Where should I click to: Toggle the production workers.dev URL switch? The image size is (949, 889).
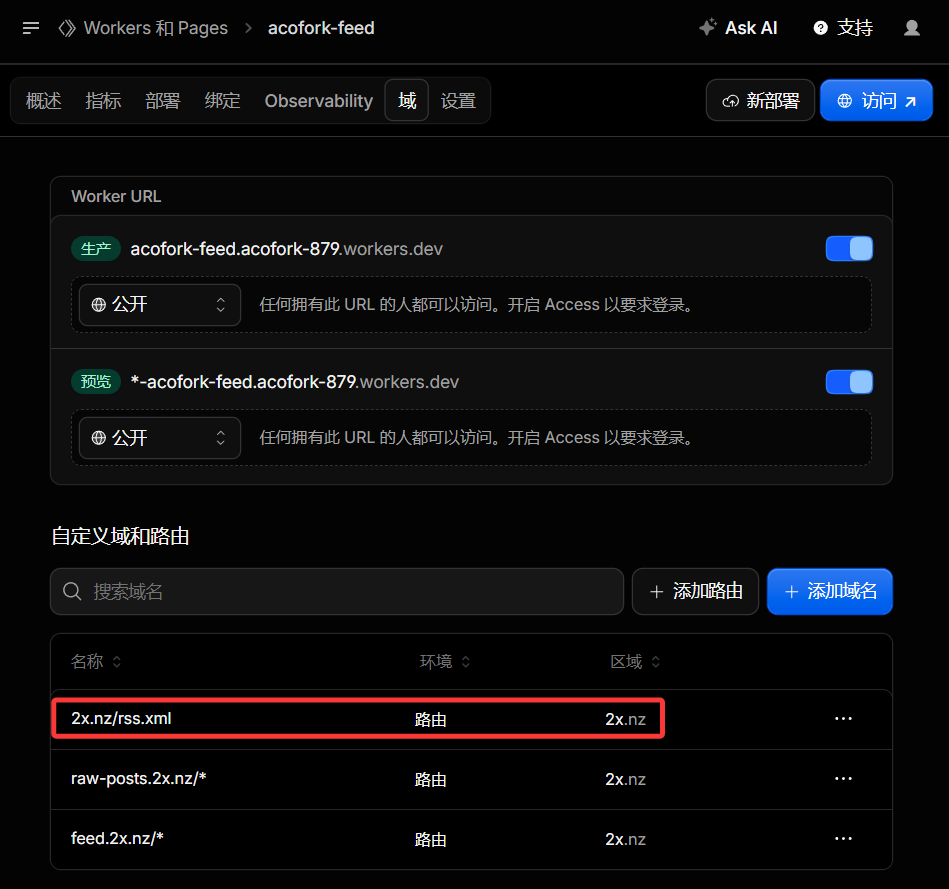[x=849, y=249]
